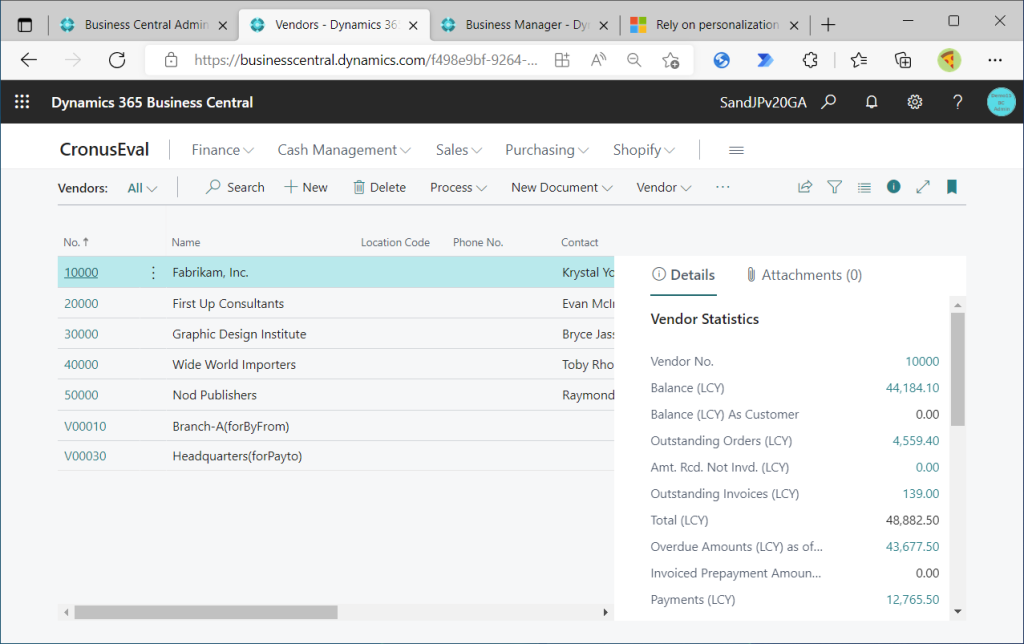Open vendor V00010 card
Viewport: 1024px width, 644px height.
coord(85,427)
